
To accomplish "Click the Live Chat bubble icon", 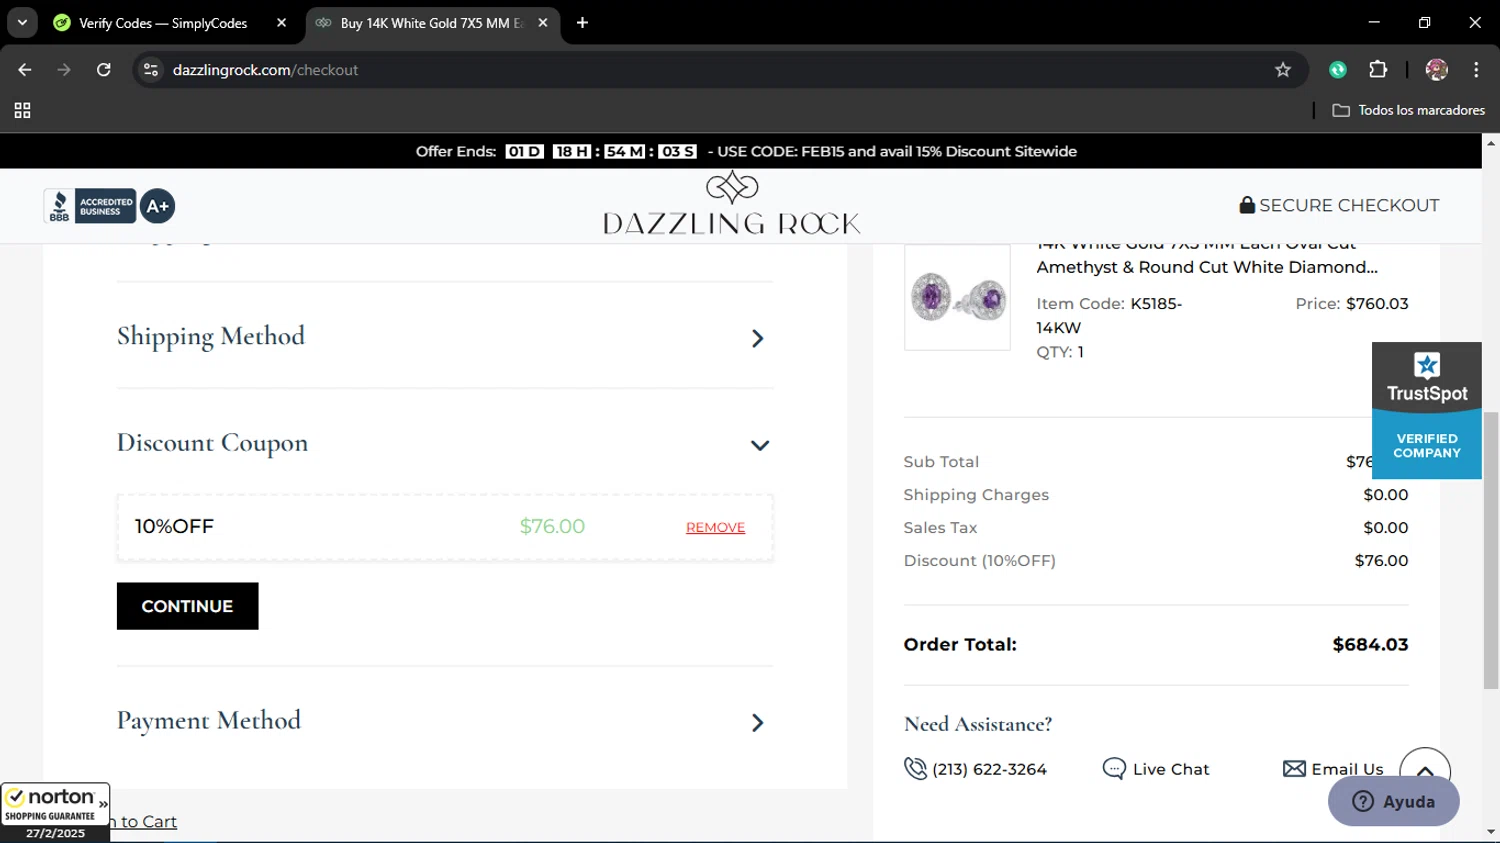I will coord(1114,768).
